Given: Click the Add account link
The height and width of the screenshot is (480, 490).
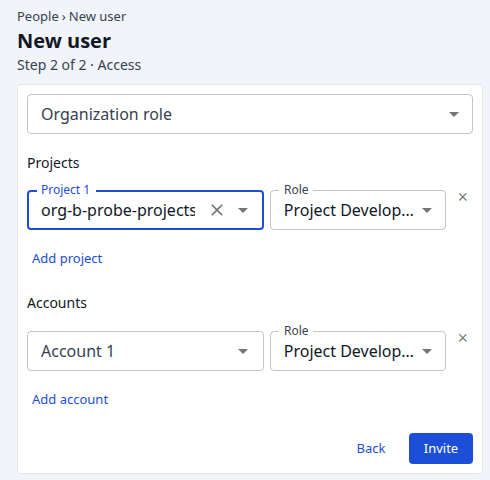Looking at the screenshot, I should [x=70, y=399].
